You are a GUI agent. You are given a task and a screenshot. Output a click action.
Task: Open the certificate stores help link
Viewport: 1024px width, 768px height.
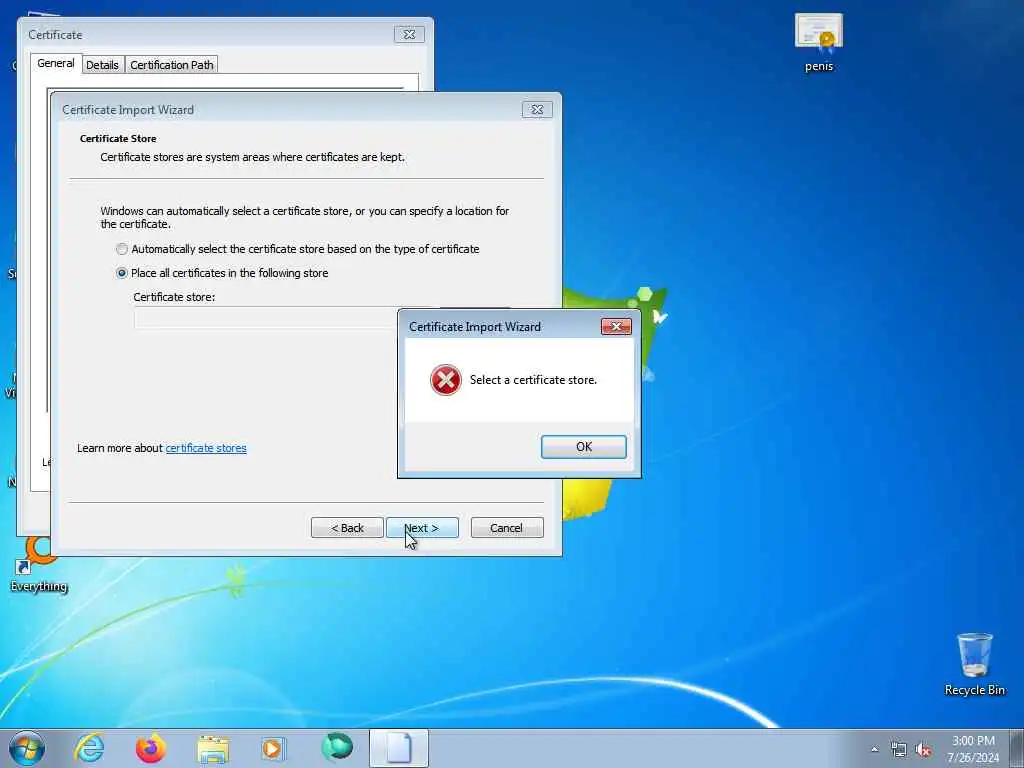[x=206, y=448]
